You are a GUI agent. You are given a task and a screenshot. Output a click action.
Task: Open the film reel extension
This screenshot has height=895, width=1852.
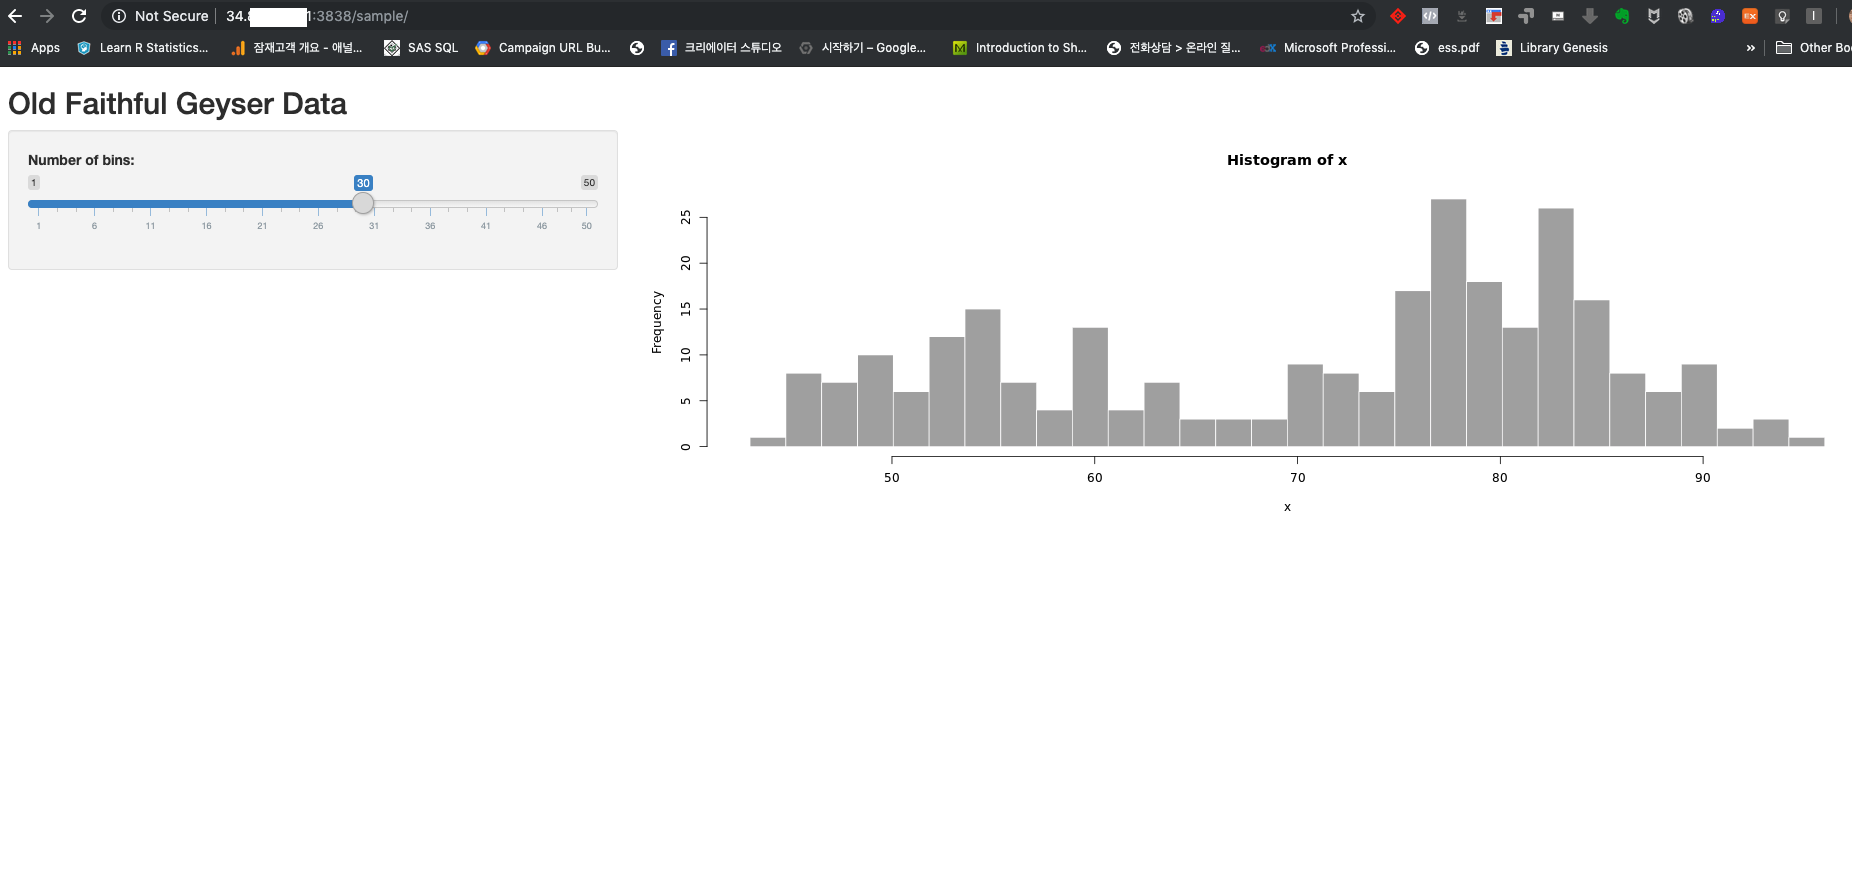(1686, 16)
